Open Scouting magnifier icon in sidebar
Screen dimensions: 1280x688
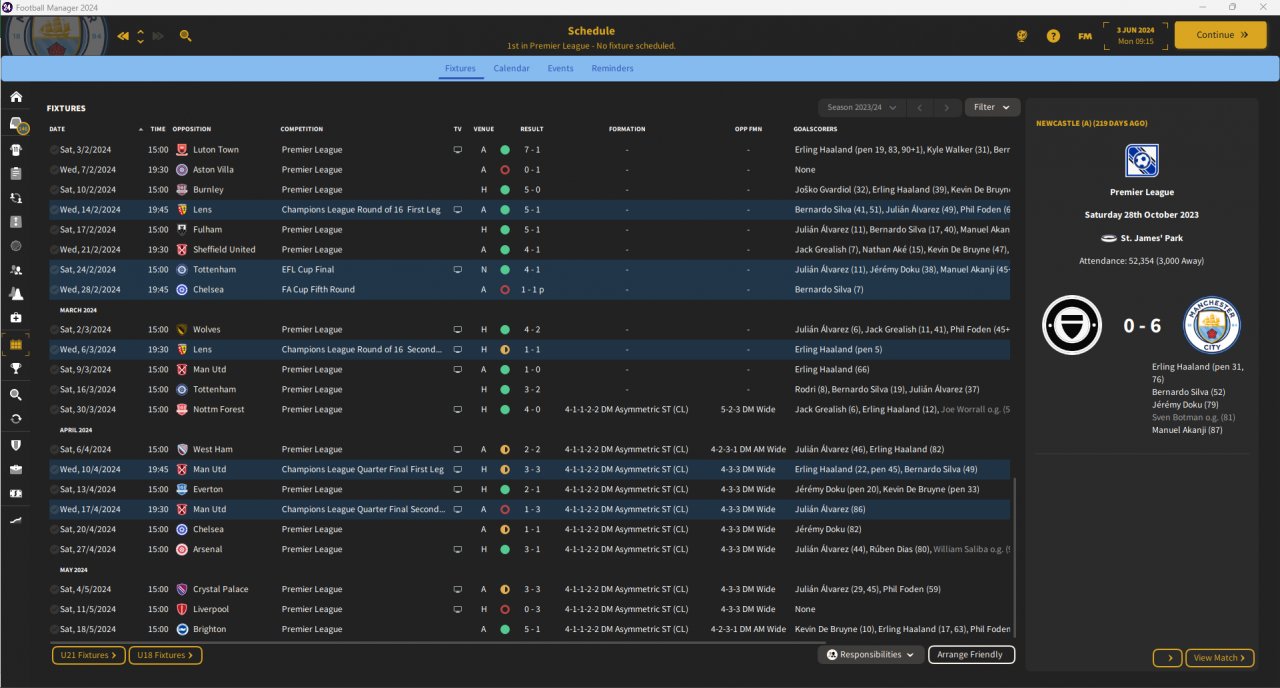[16, 395]
